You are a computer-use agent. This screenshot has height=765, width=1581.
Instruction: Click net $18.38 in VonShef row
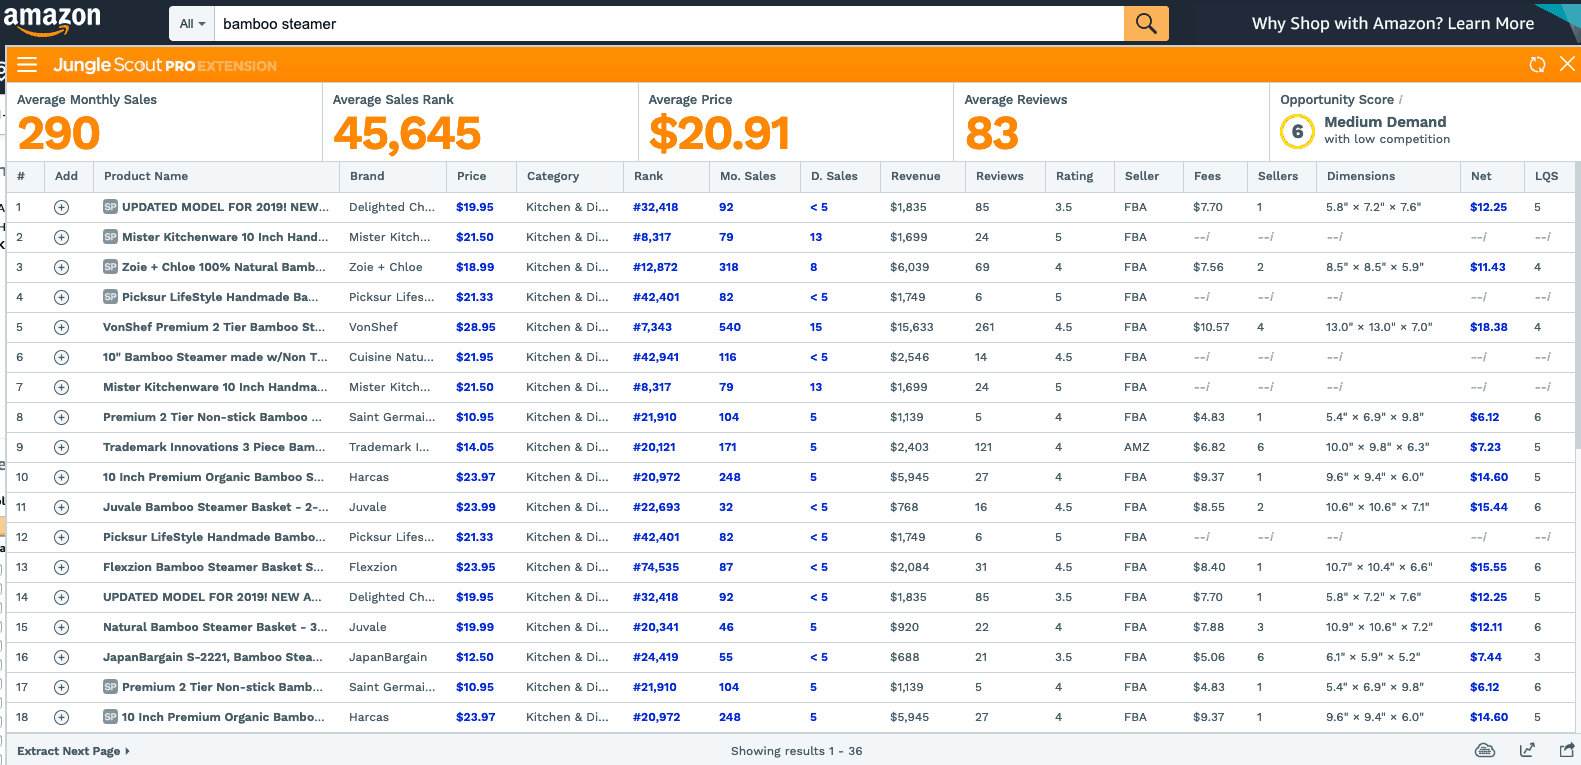point(1489,327)
